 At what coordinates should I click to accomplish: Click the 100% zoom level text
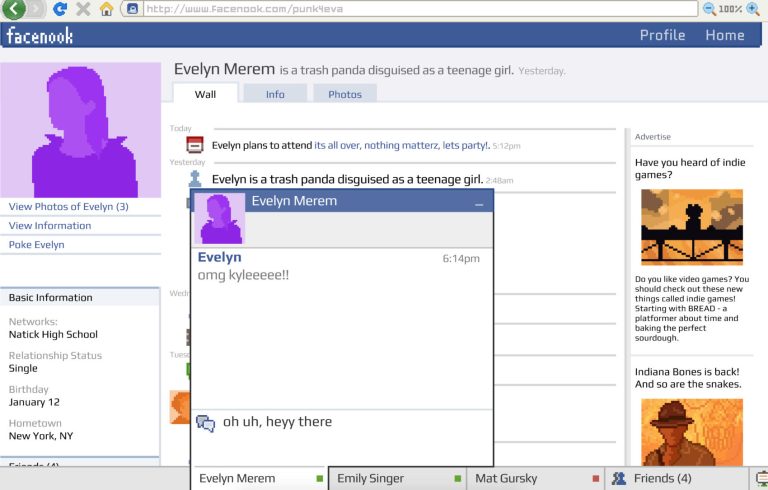(730, 9)
